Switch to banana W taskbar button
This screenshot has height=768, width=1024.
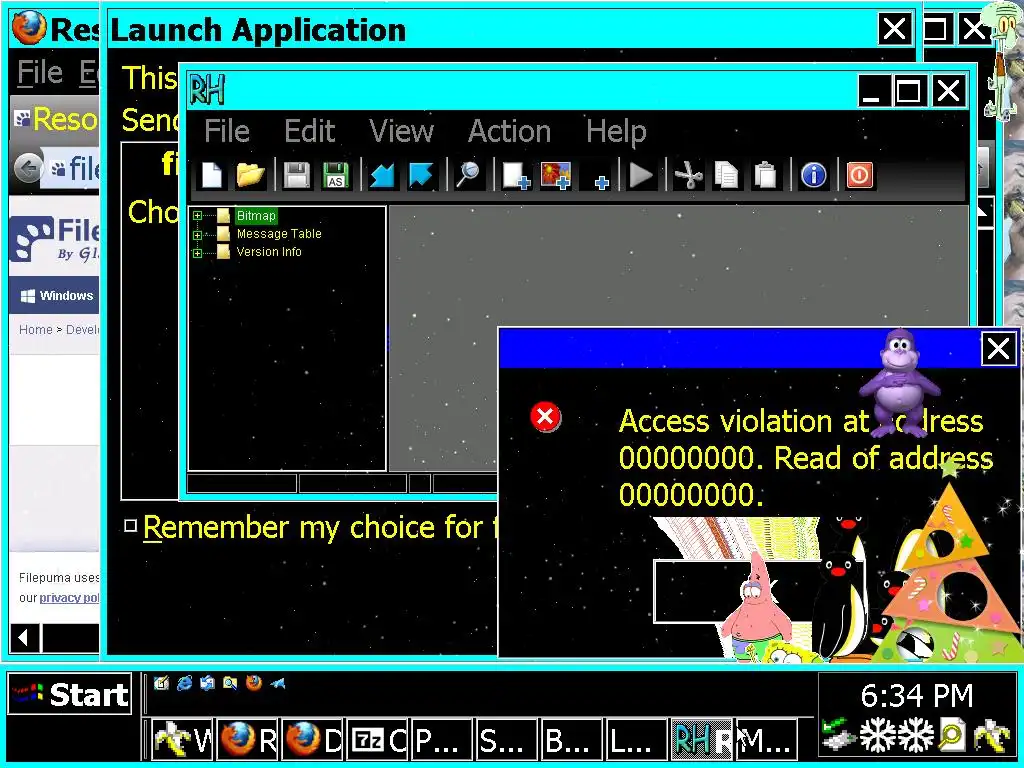click(x=182, y=740)
